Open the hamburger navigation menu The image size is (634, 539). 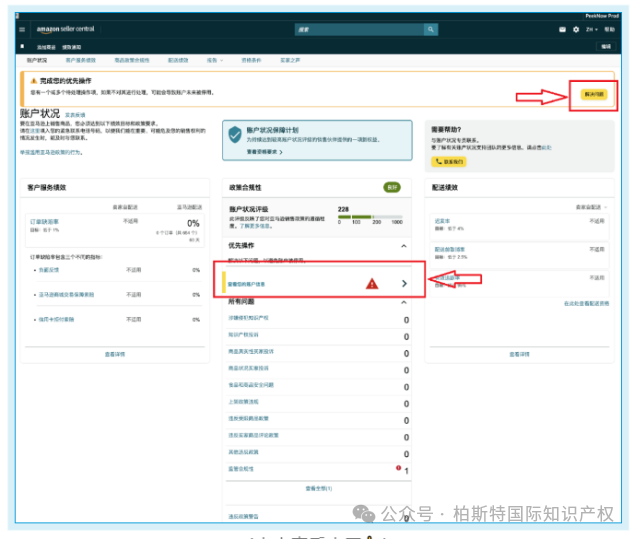pyautogui.click(x=22, y=30)
